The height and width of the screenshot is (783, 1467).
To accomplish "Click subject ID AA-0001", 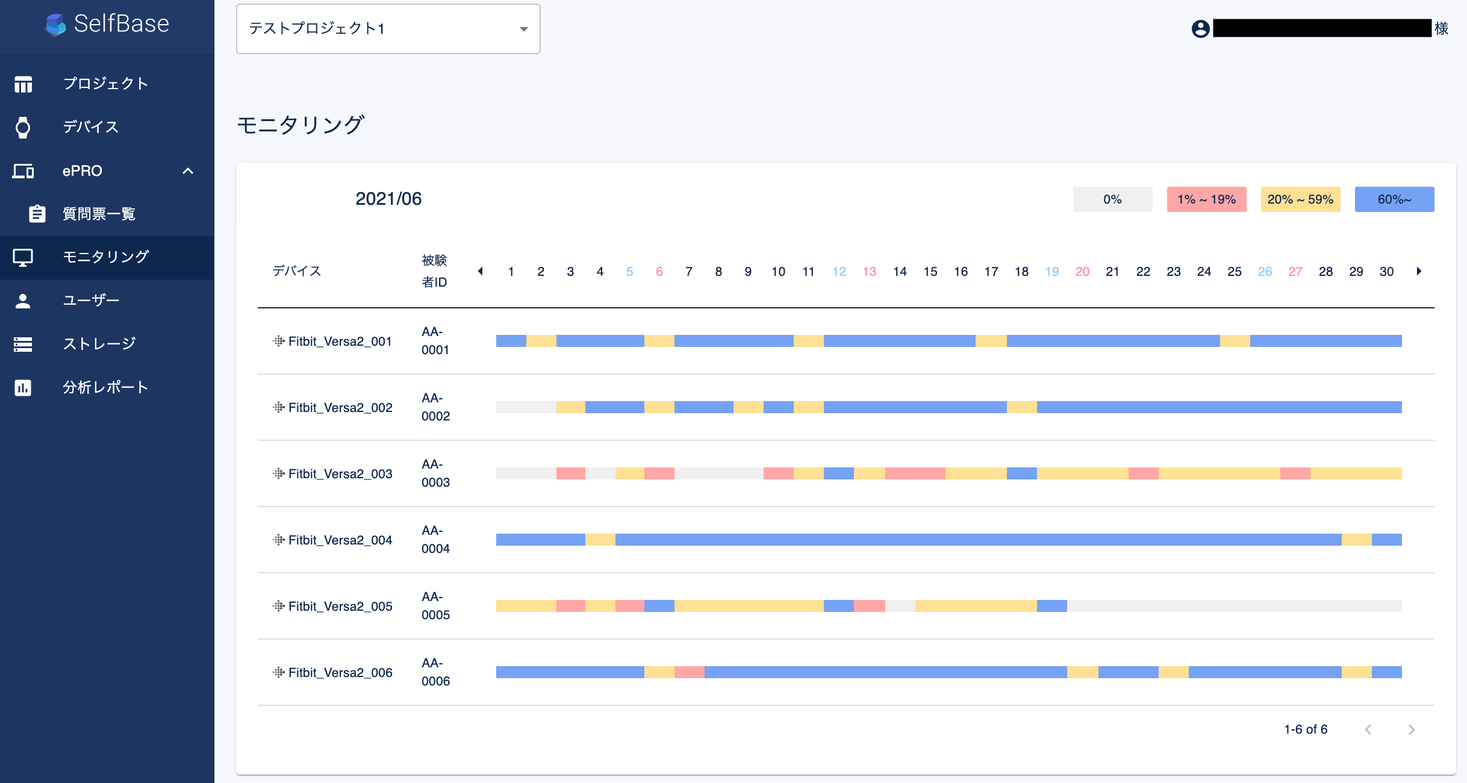I will [436, 341].
